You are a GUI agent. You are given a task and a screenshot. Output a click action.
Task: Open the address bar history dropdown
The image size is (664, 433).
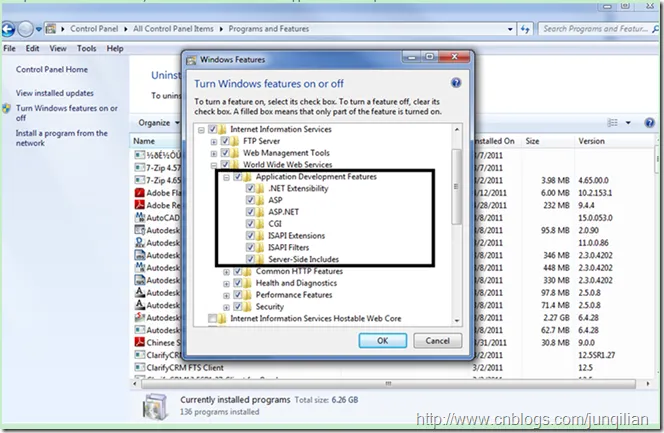(510, 29)
